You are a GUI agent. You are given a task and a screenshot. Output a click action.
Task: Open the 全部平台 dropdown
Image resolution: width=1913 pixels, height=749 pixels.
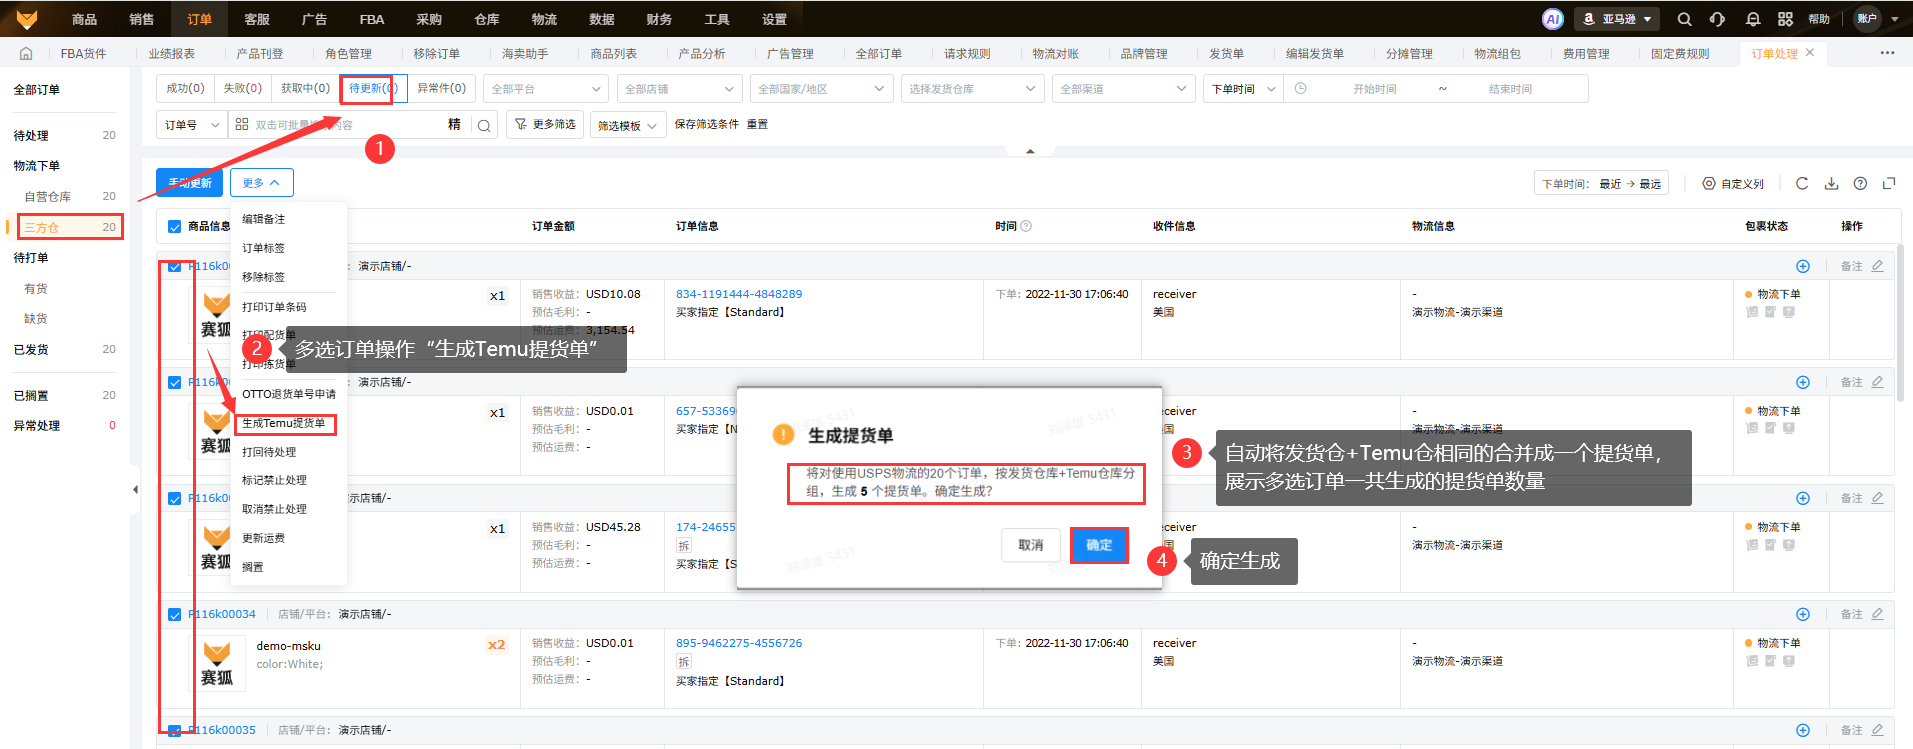(x=545, y=89)
